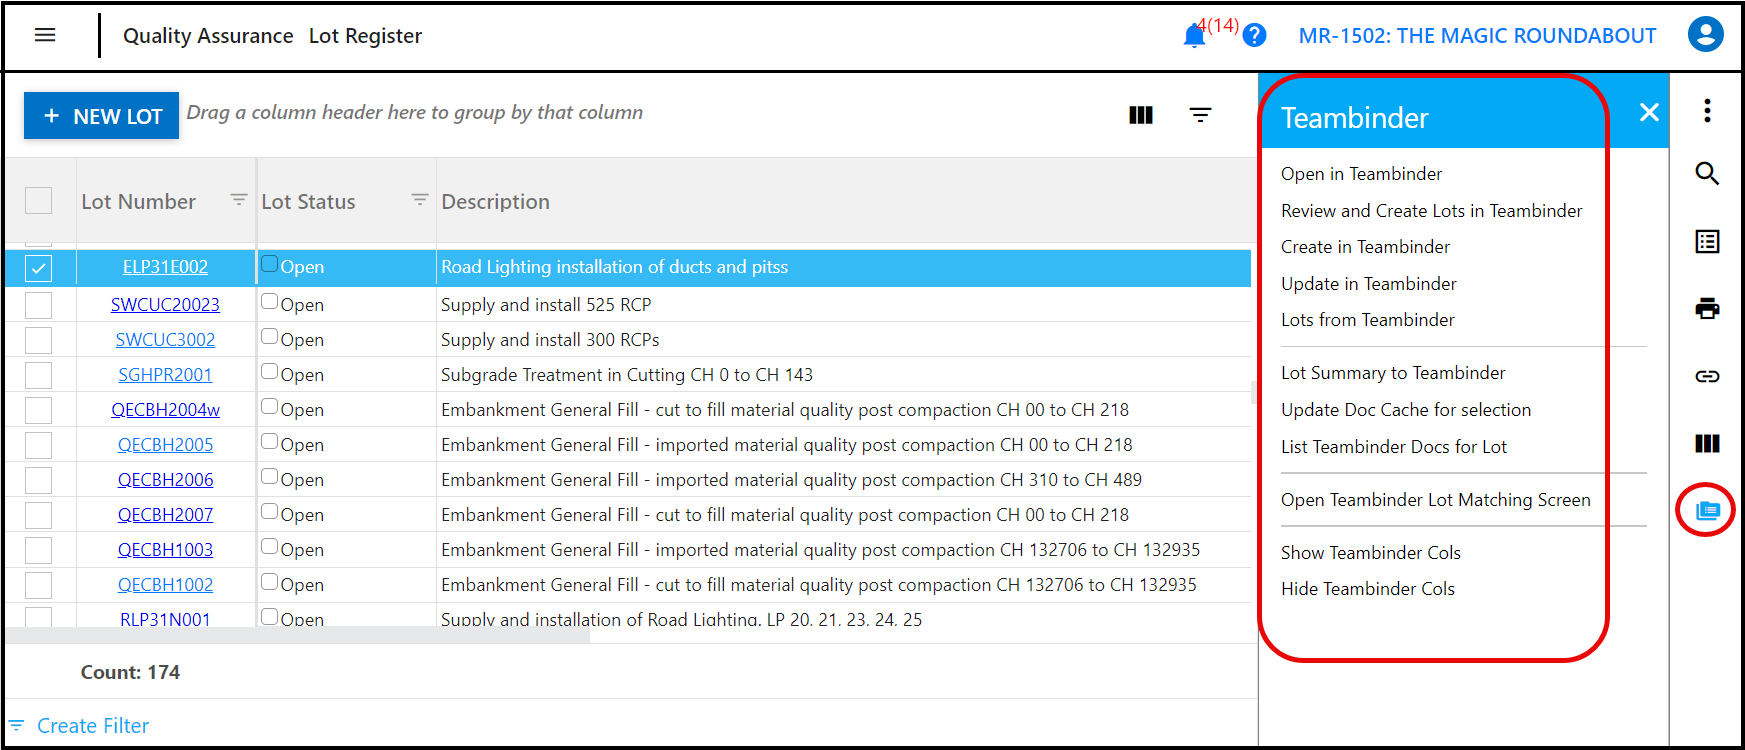Open lot link ELP31E002
The height and width of the screenshot is (750, 1745).
[x=165, y=267]
